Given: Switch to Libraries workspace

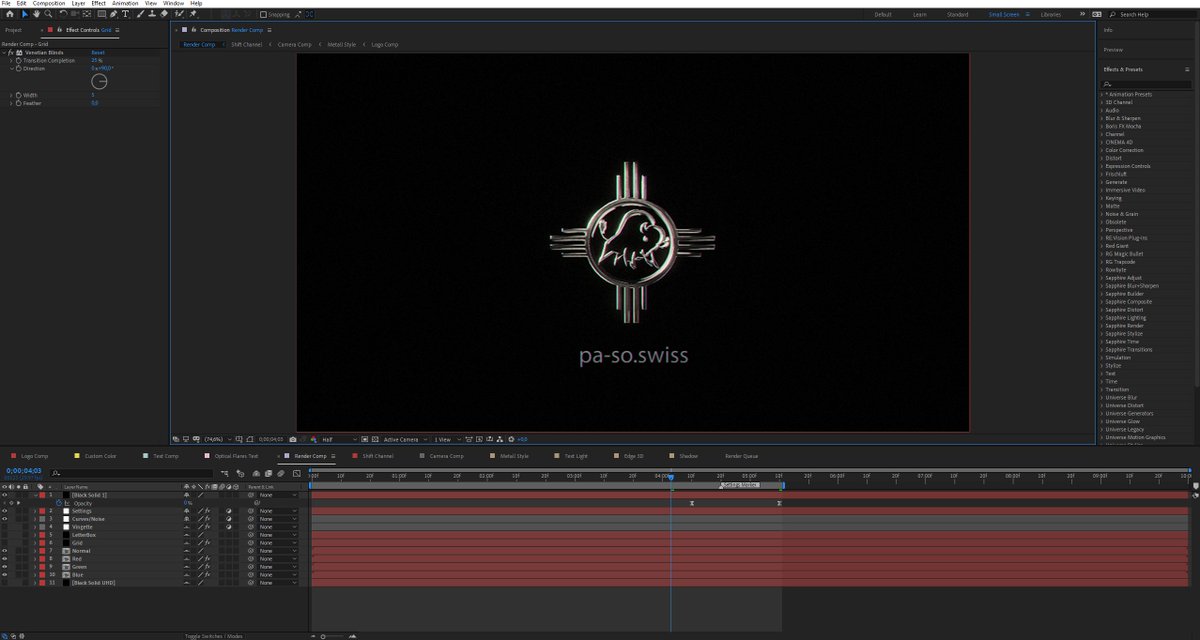Looking at the screenshot, I should [1051, 14].
